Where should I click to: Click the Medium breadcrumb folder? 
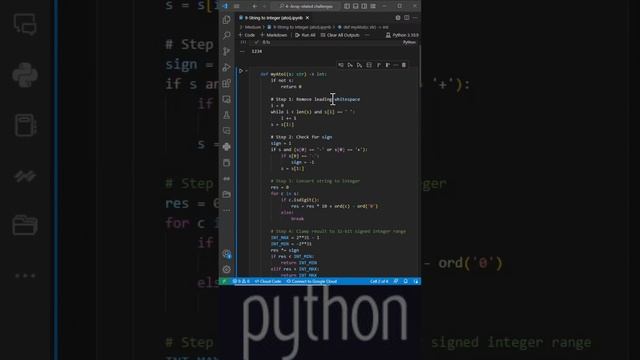(x=253, y=27)
